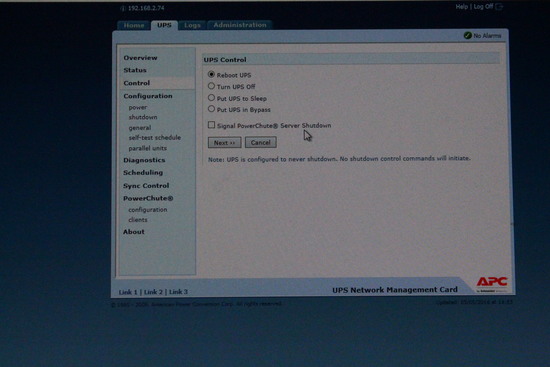550x367 pixels.
Task: Open About in the sidebar
Action: click(x=134, y=232)
